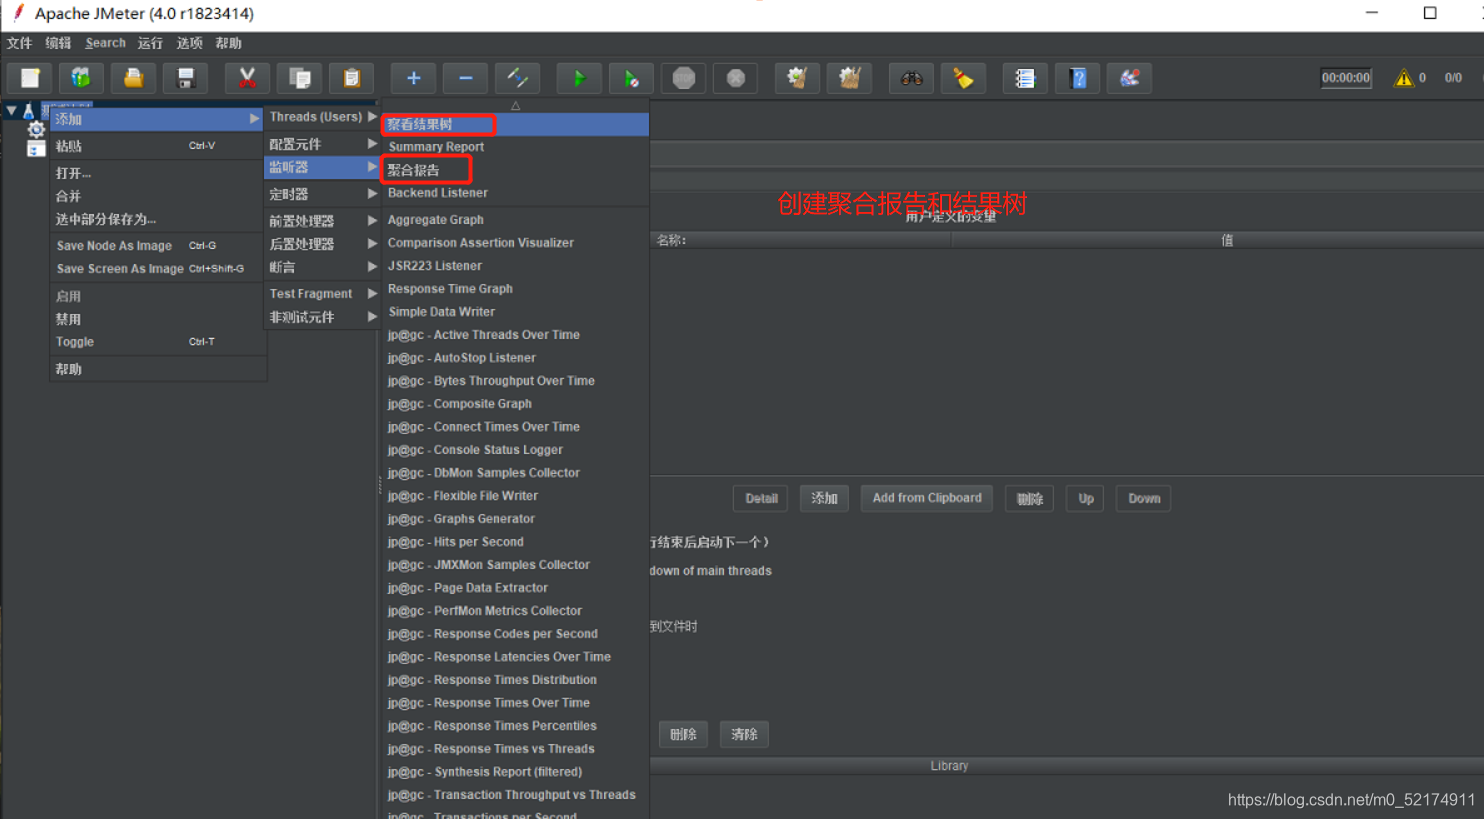Expand Threads (Users) submenu

click(323, 117)
